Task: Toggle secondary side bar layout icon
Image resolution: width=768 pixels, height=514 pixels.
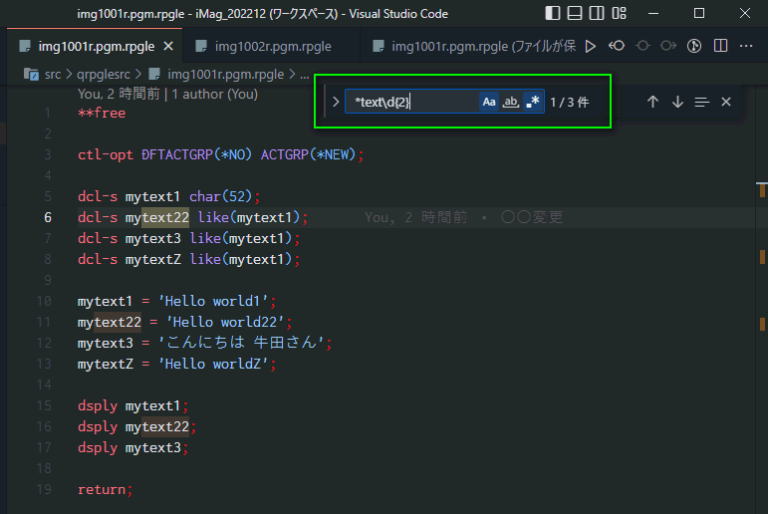Action: coord(597,13)
